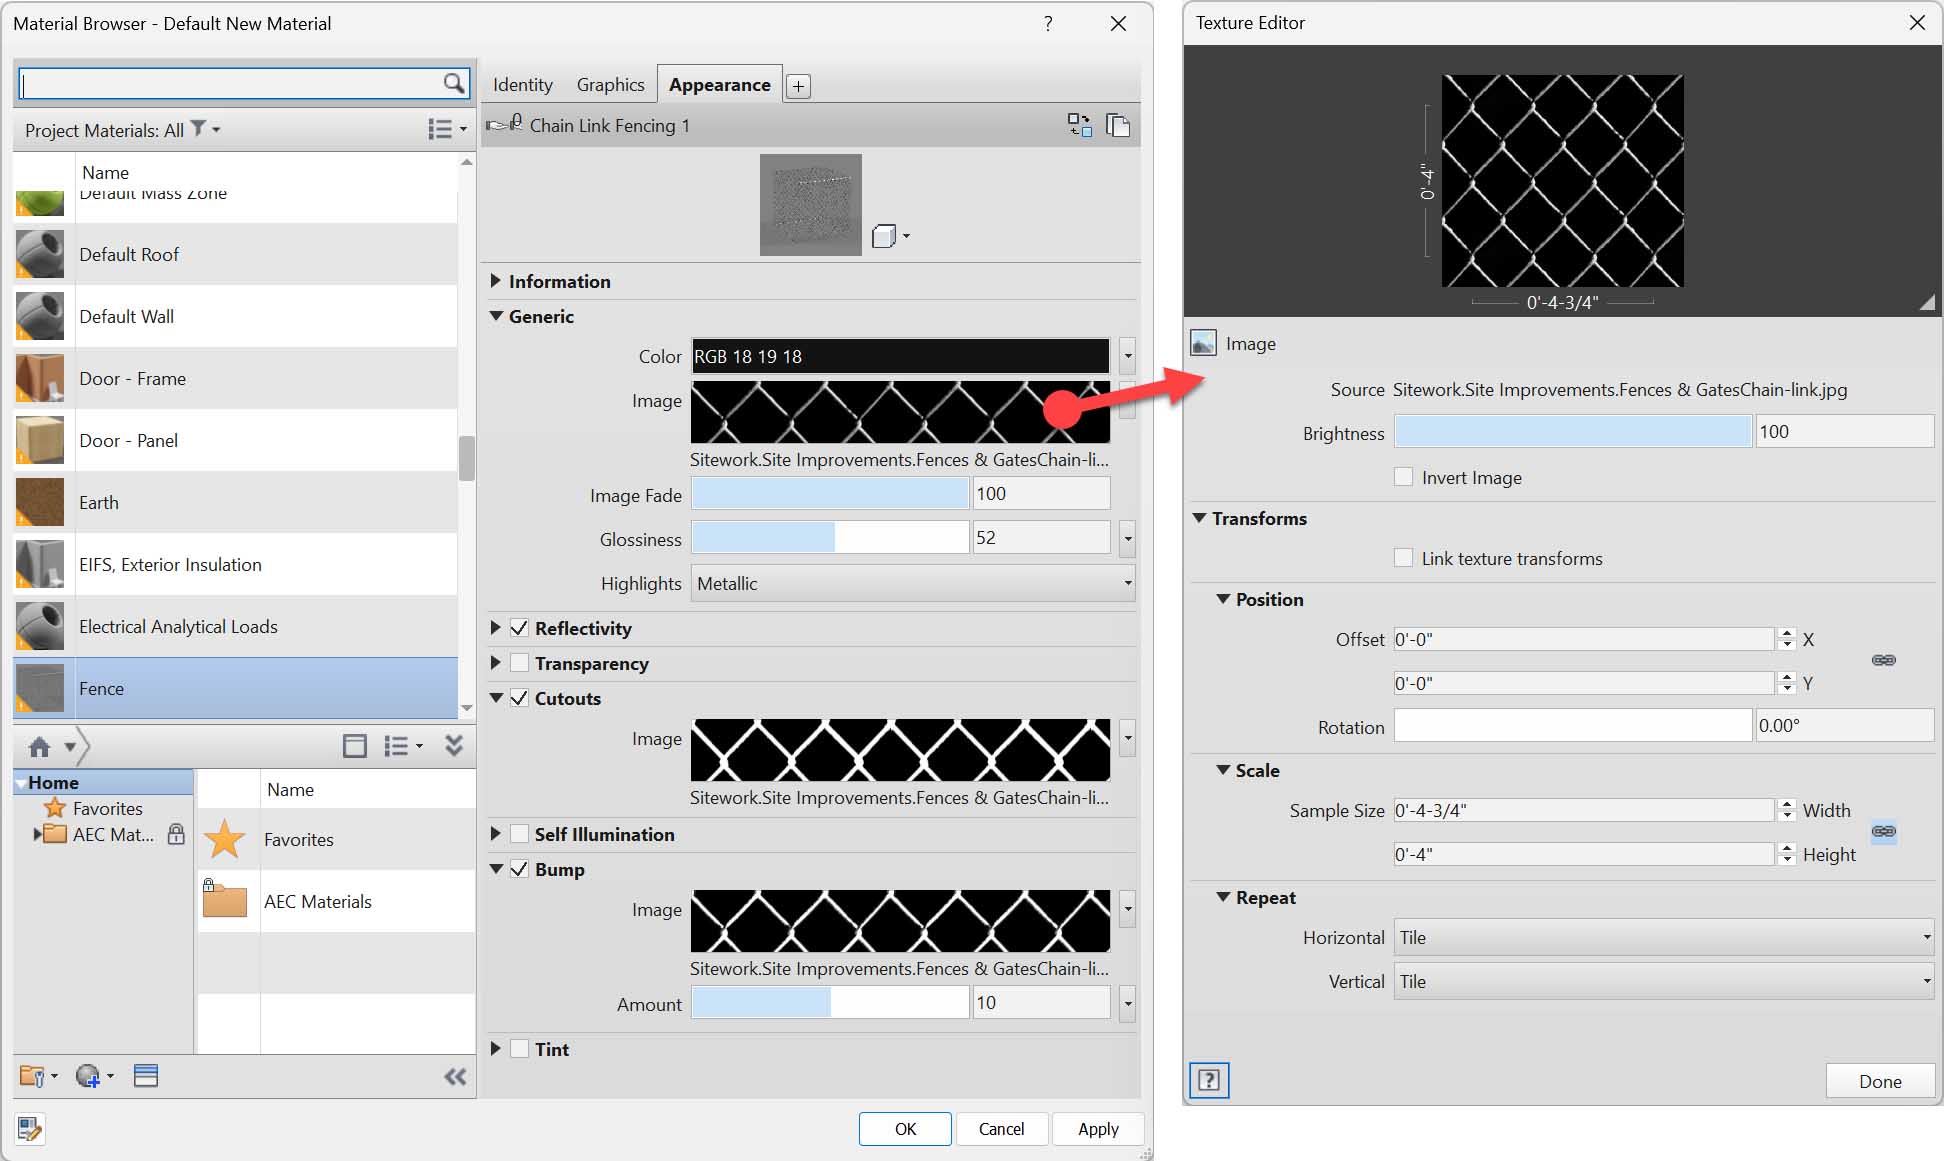The height and width of the screenshot is (1161, 1944).
Task: Click the Creates a new material icon
Action: click(90, 1076)
